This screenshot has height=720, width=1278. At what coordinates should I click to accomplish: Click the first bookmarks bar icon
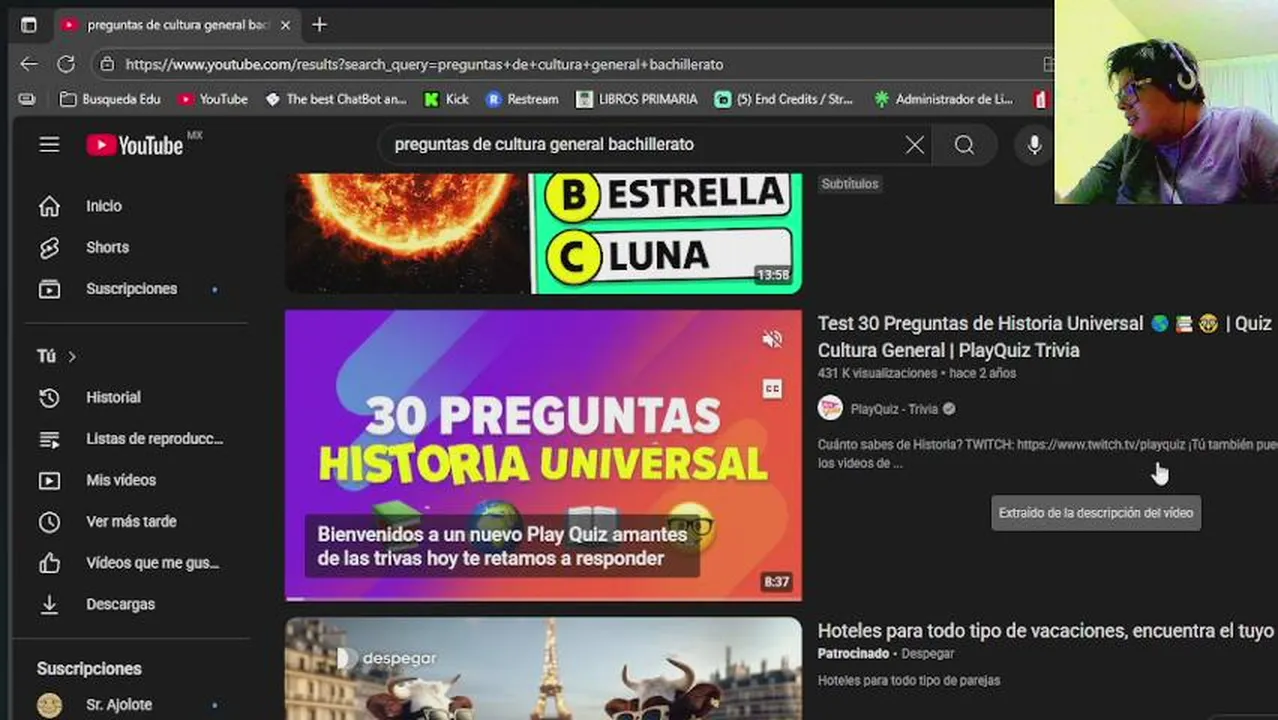point(27,99)
